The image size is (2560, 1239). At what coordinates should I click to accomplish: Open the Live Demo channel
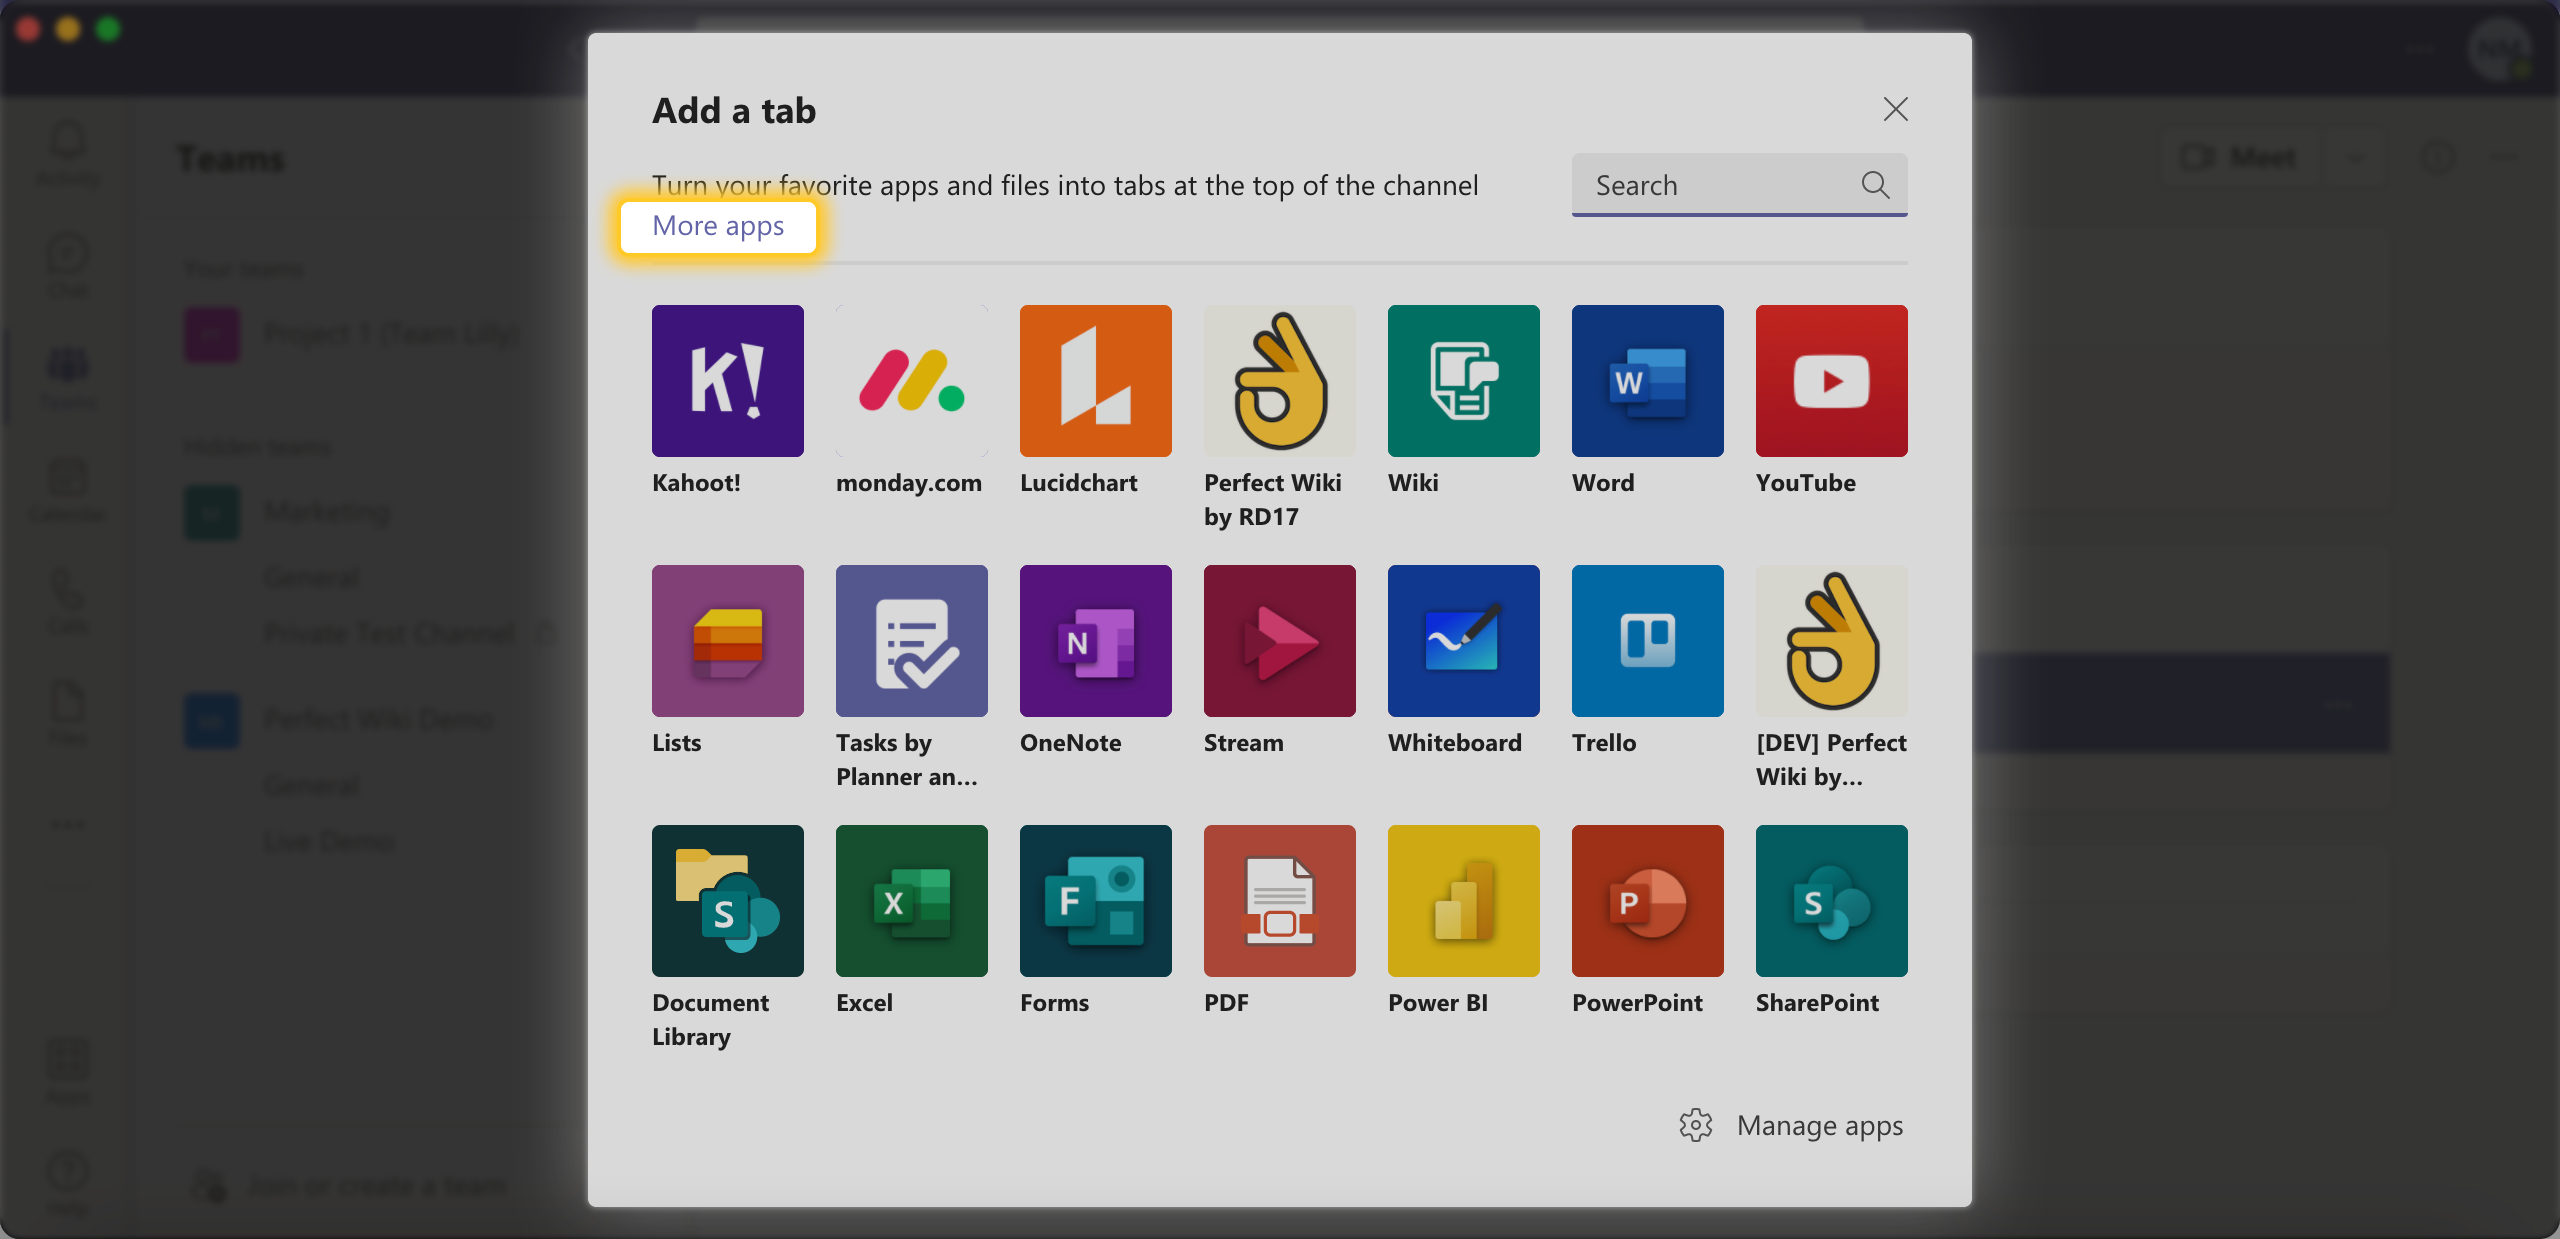tap(330, 842)
